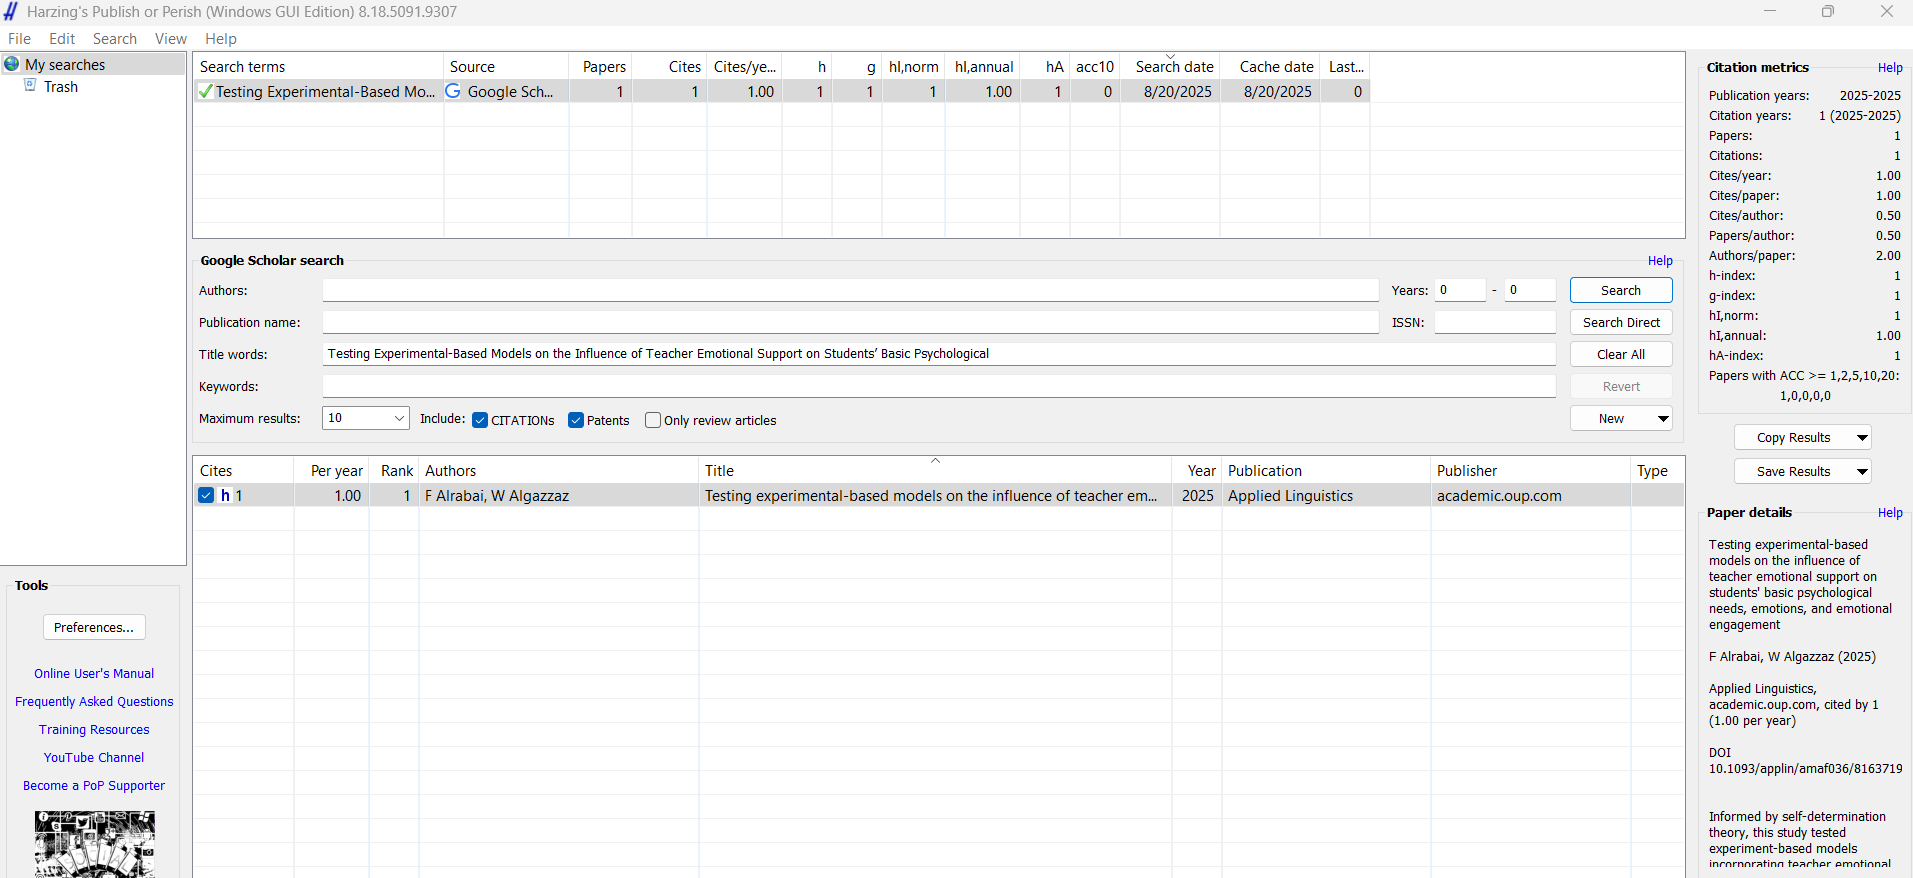Click the Years start input field
Image resolution: width=1913 pixels, height=878 pixels.
click(x=1460, y=290)
